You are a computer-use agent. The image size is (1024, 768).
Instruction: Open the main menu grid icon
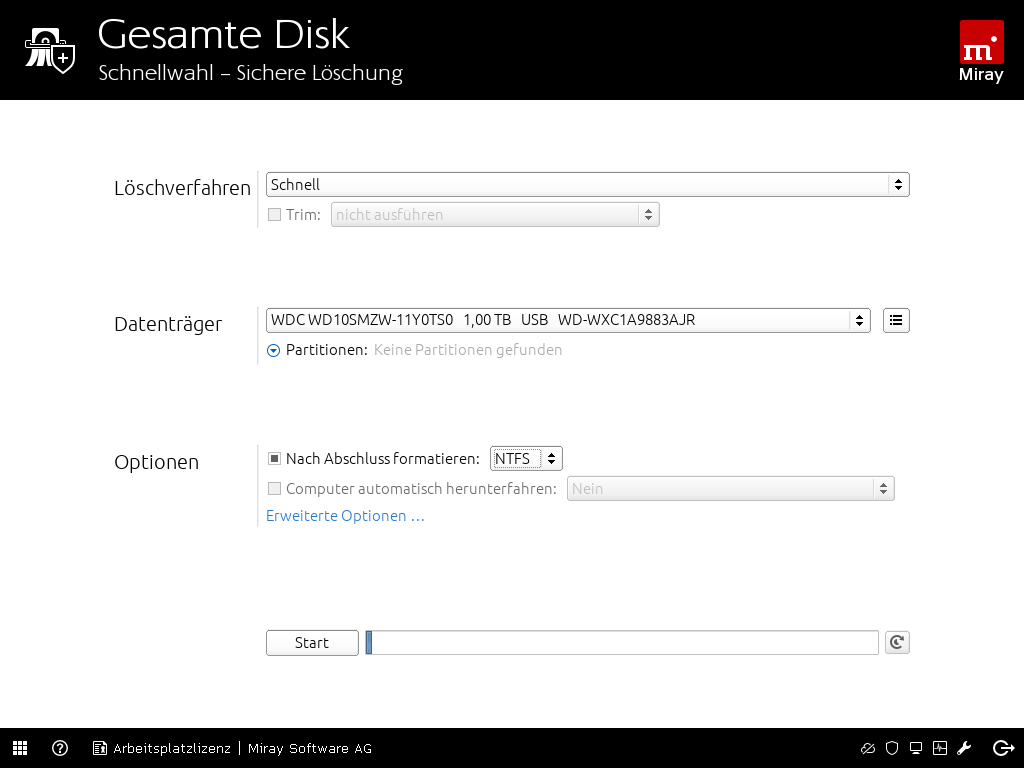click(x=20, y=748)
